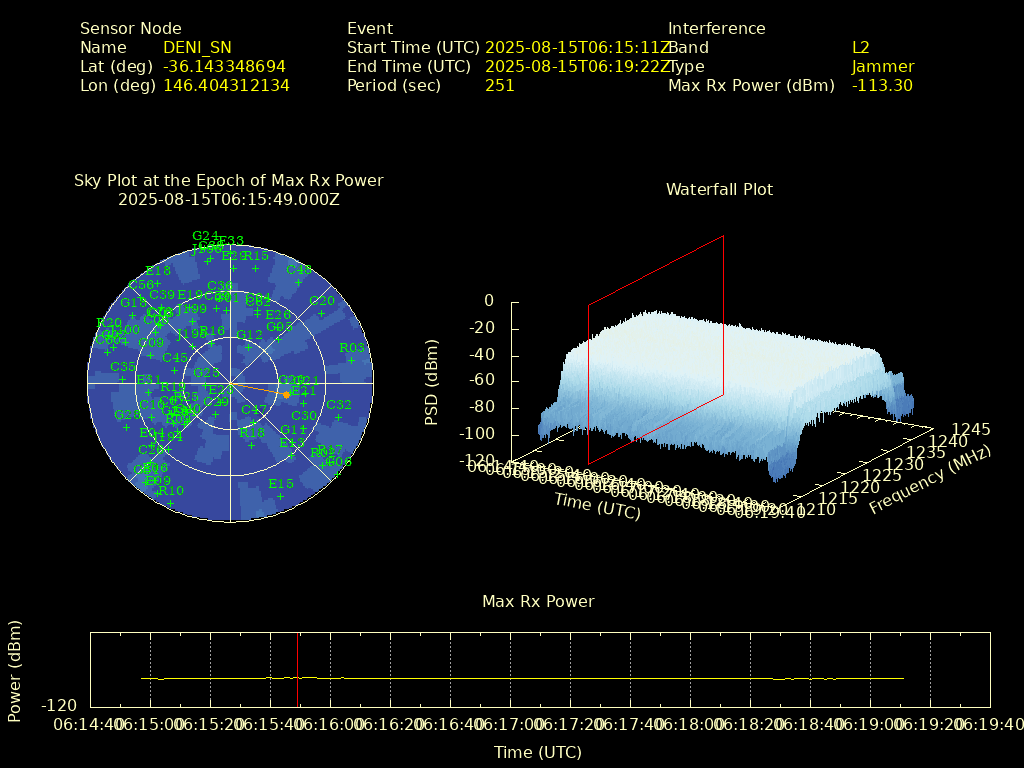Select the C20 satellite in sky plot

321,313
